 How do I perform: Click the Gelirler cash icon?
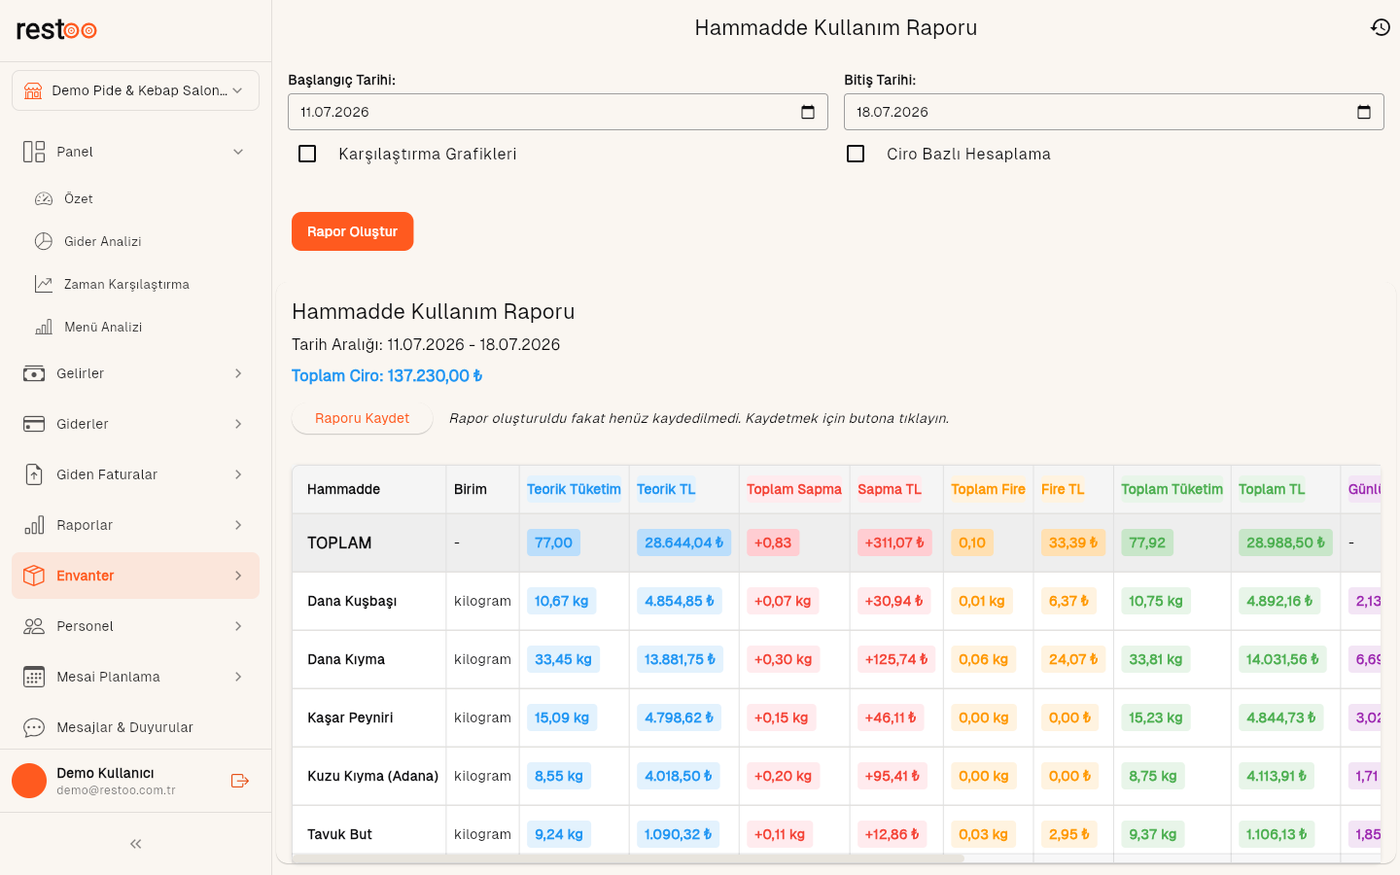pyautogui.click(x=34, y=373)
